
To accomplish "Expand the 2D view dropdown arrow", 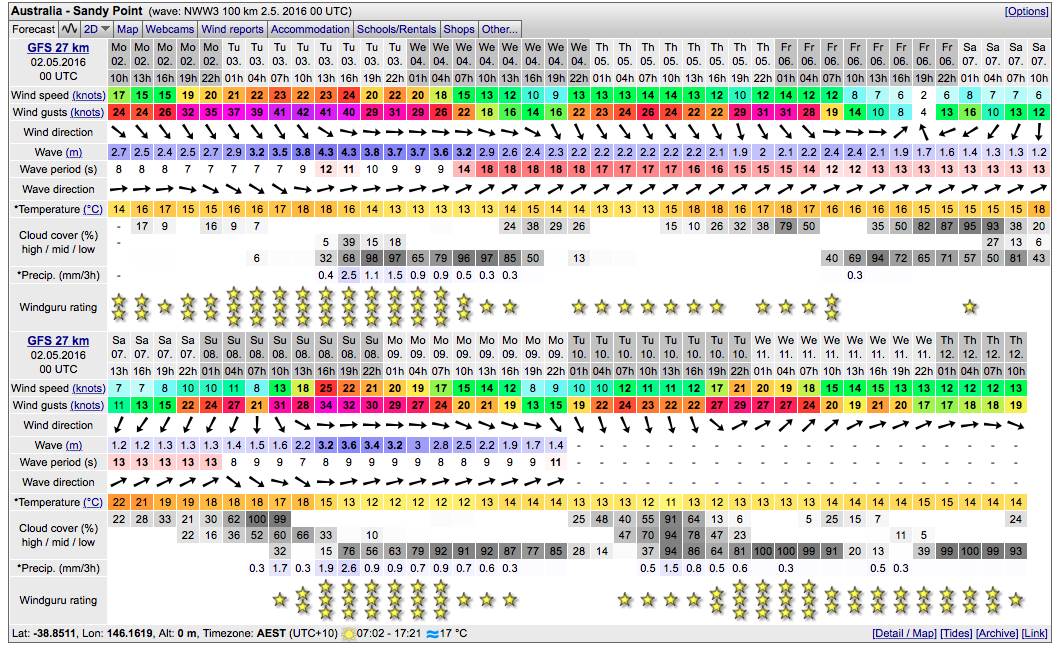I will [105, 29].
